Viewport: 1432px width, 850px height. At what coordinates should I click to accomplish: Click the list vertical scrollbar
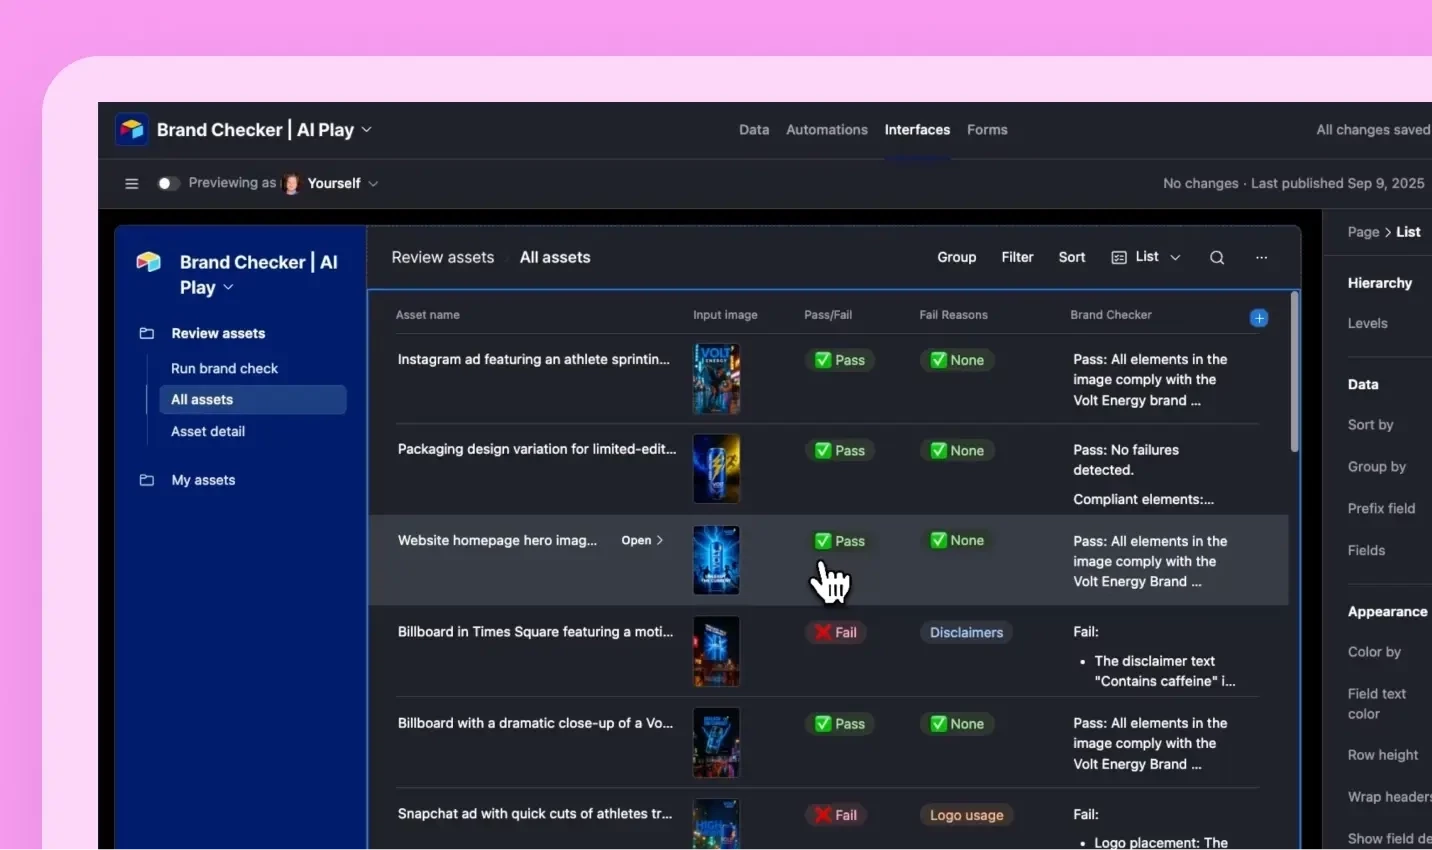(x=1295, y=372)
